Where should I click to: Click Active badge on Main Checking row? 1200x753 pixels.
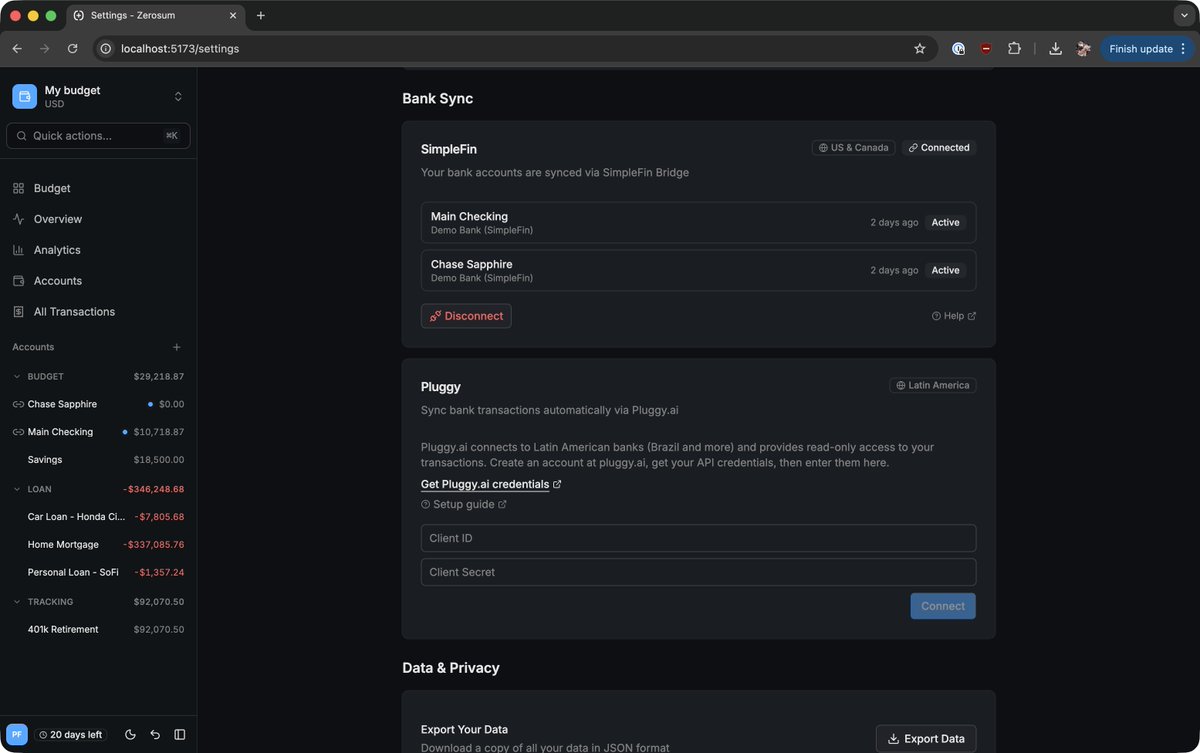[x=945, y=223]
